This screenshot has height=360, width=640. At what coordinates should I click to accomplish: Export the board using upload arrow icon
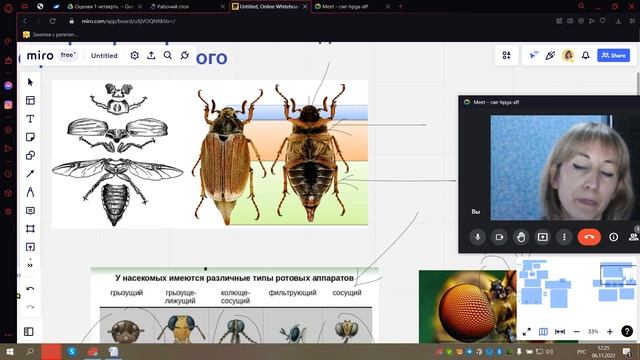(x=151, y=56)
